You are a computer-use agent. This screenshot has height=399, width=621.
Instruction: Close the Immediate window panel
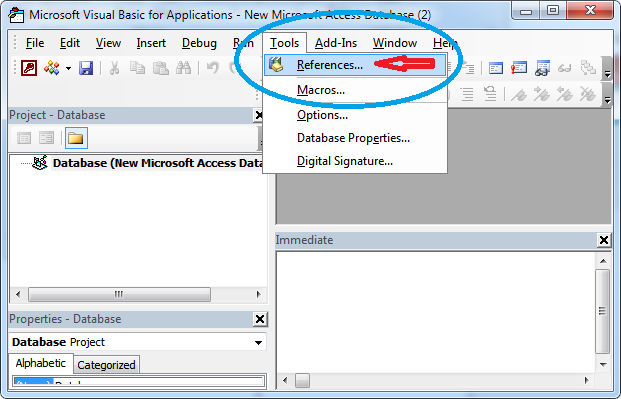(x=604, y=240)
